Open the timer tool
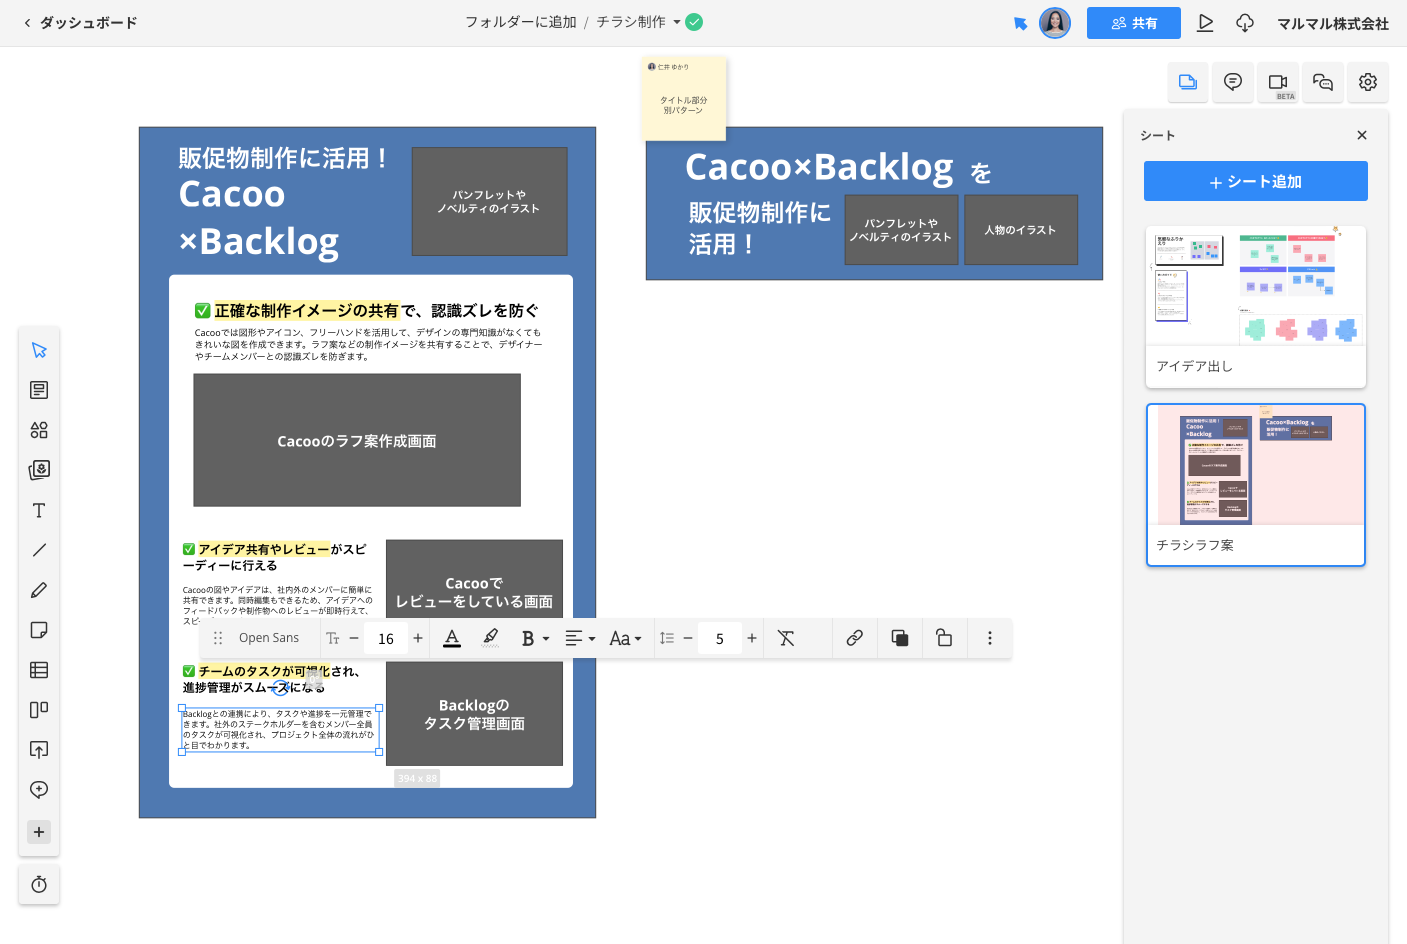Viewport: 1407px width, 944px height. [x=39, y=884]
